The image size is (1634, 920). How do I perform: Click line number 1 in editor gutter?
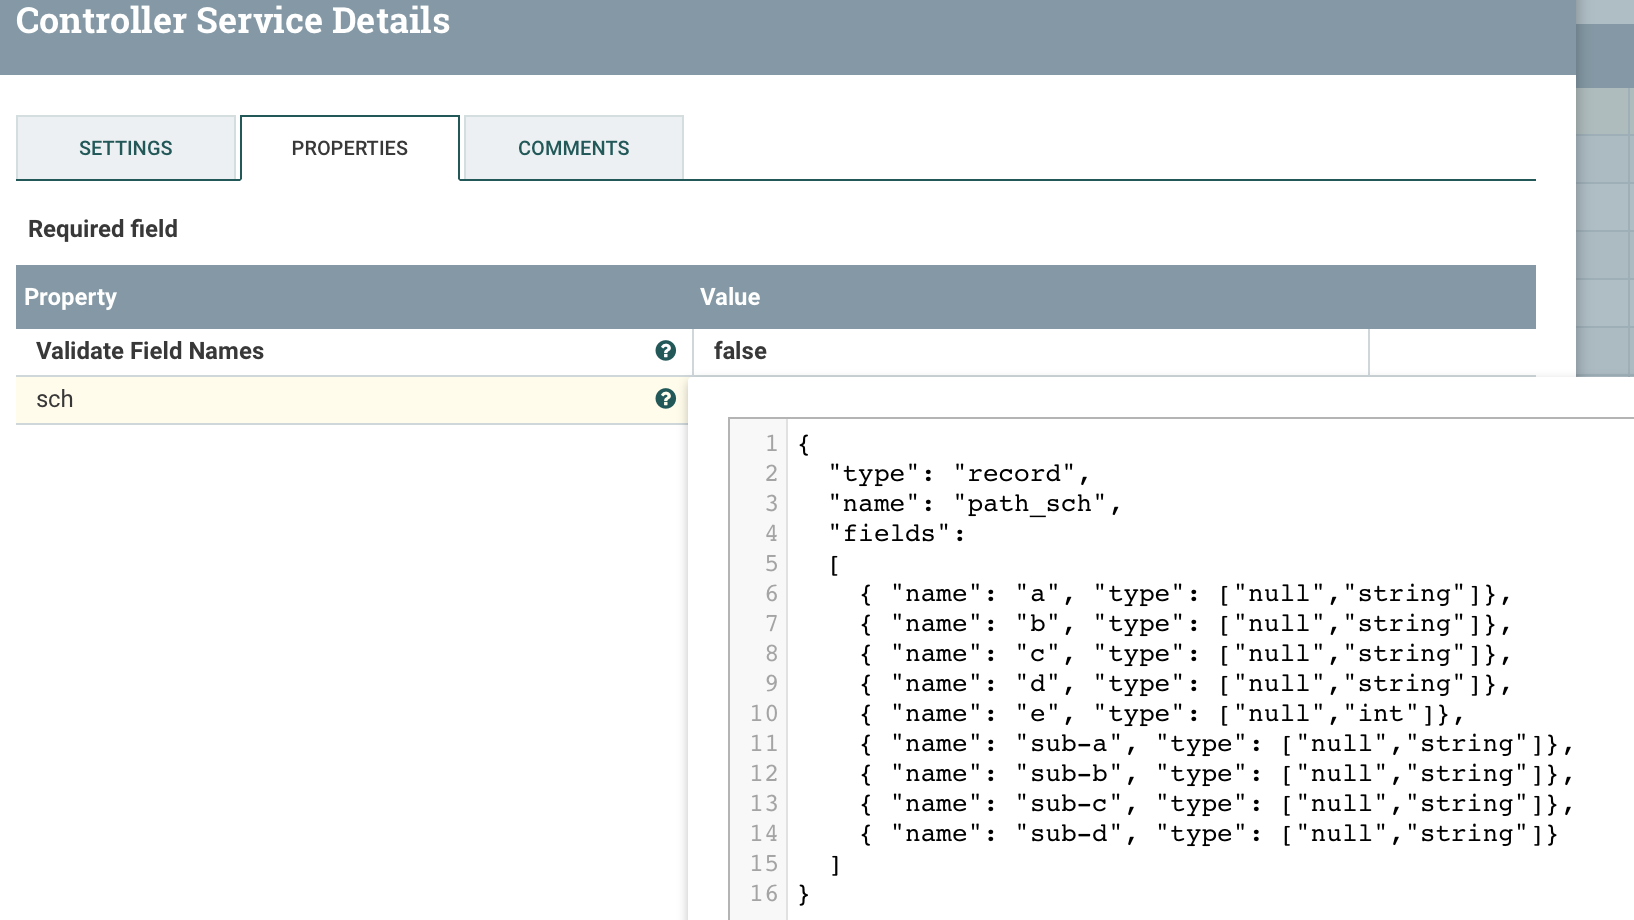(771, 444)
